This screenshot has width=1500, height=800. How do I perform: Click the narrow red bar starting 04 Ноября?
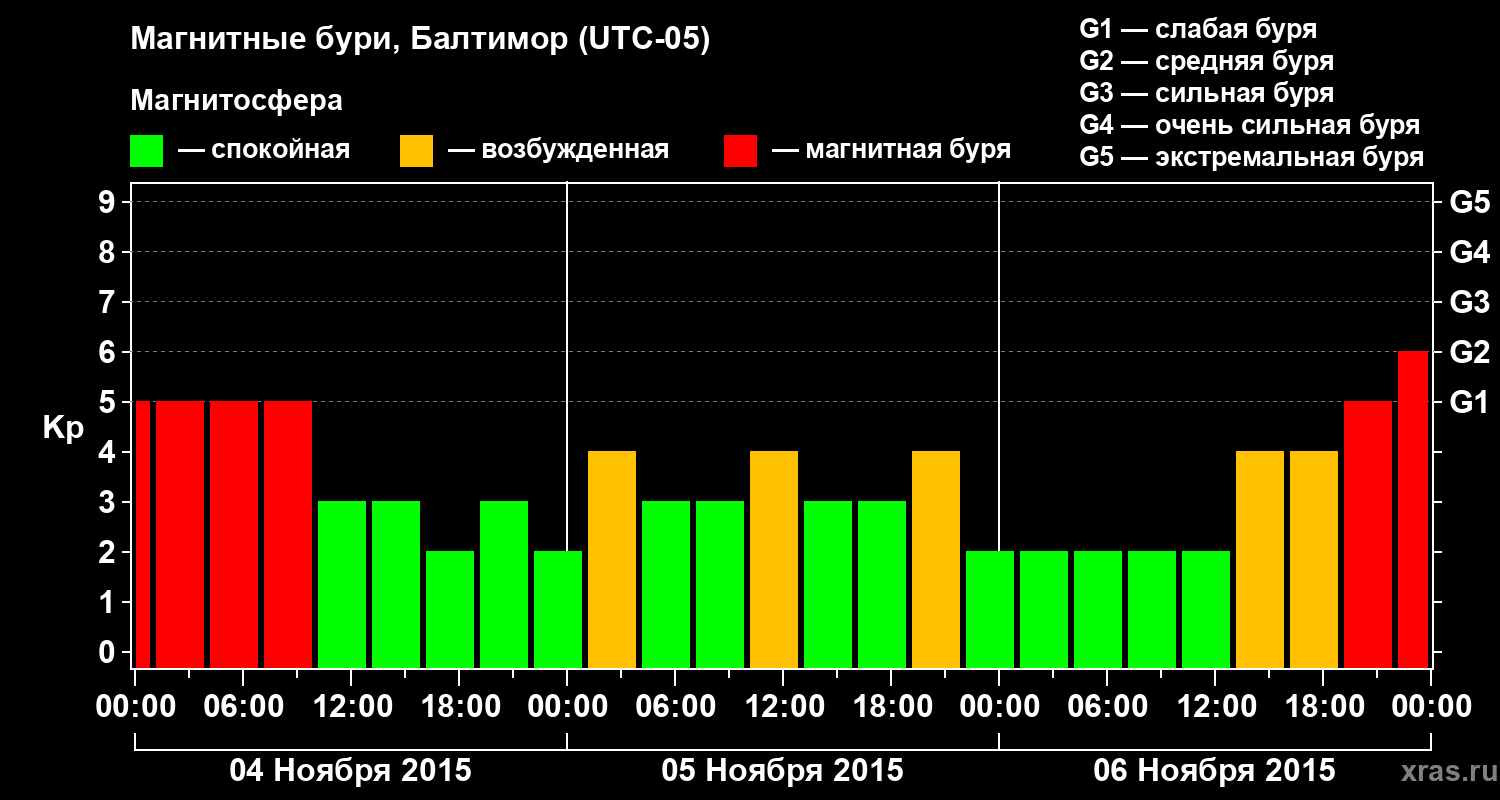coord(142,534)
